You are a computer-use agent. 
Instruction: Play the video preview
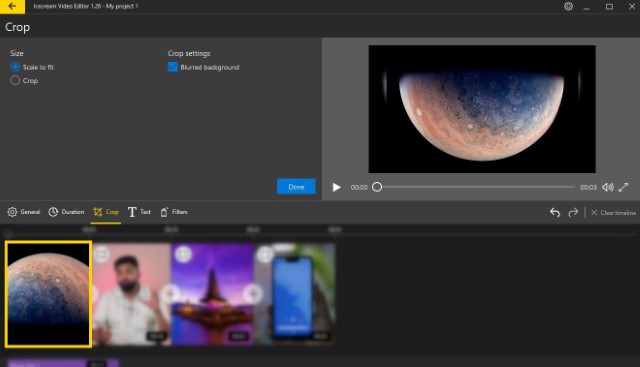point(336,187)
